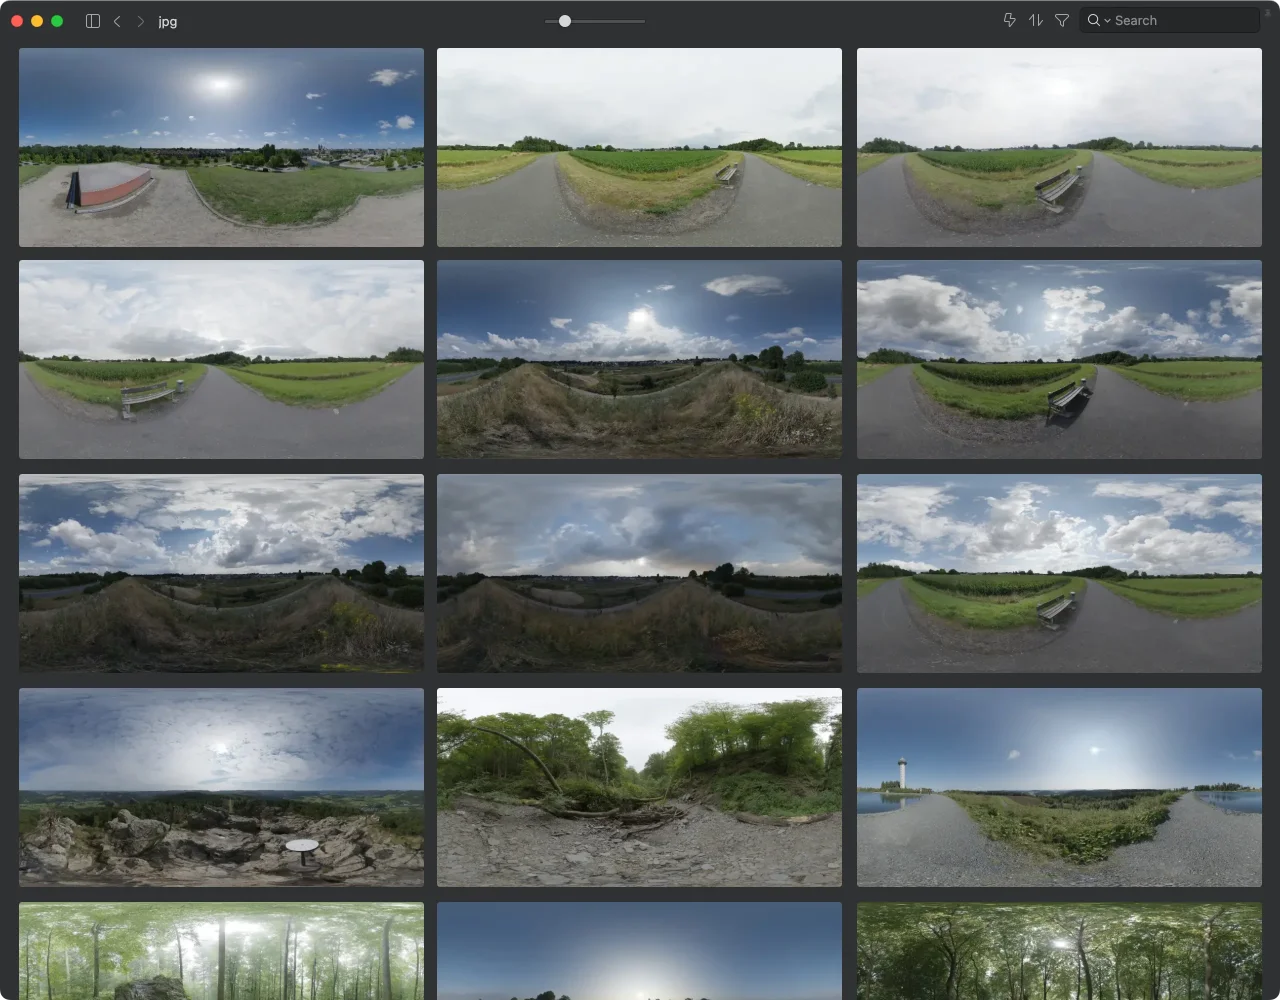
Task: Open the sort order arrows
Action: point(1036,20)
